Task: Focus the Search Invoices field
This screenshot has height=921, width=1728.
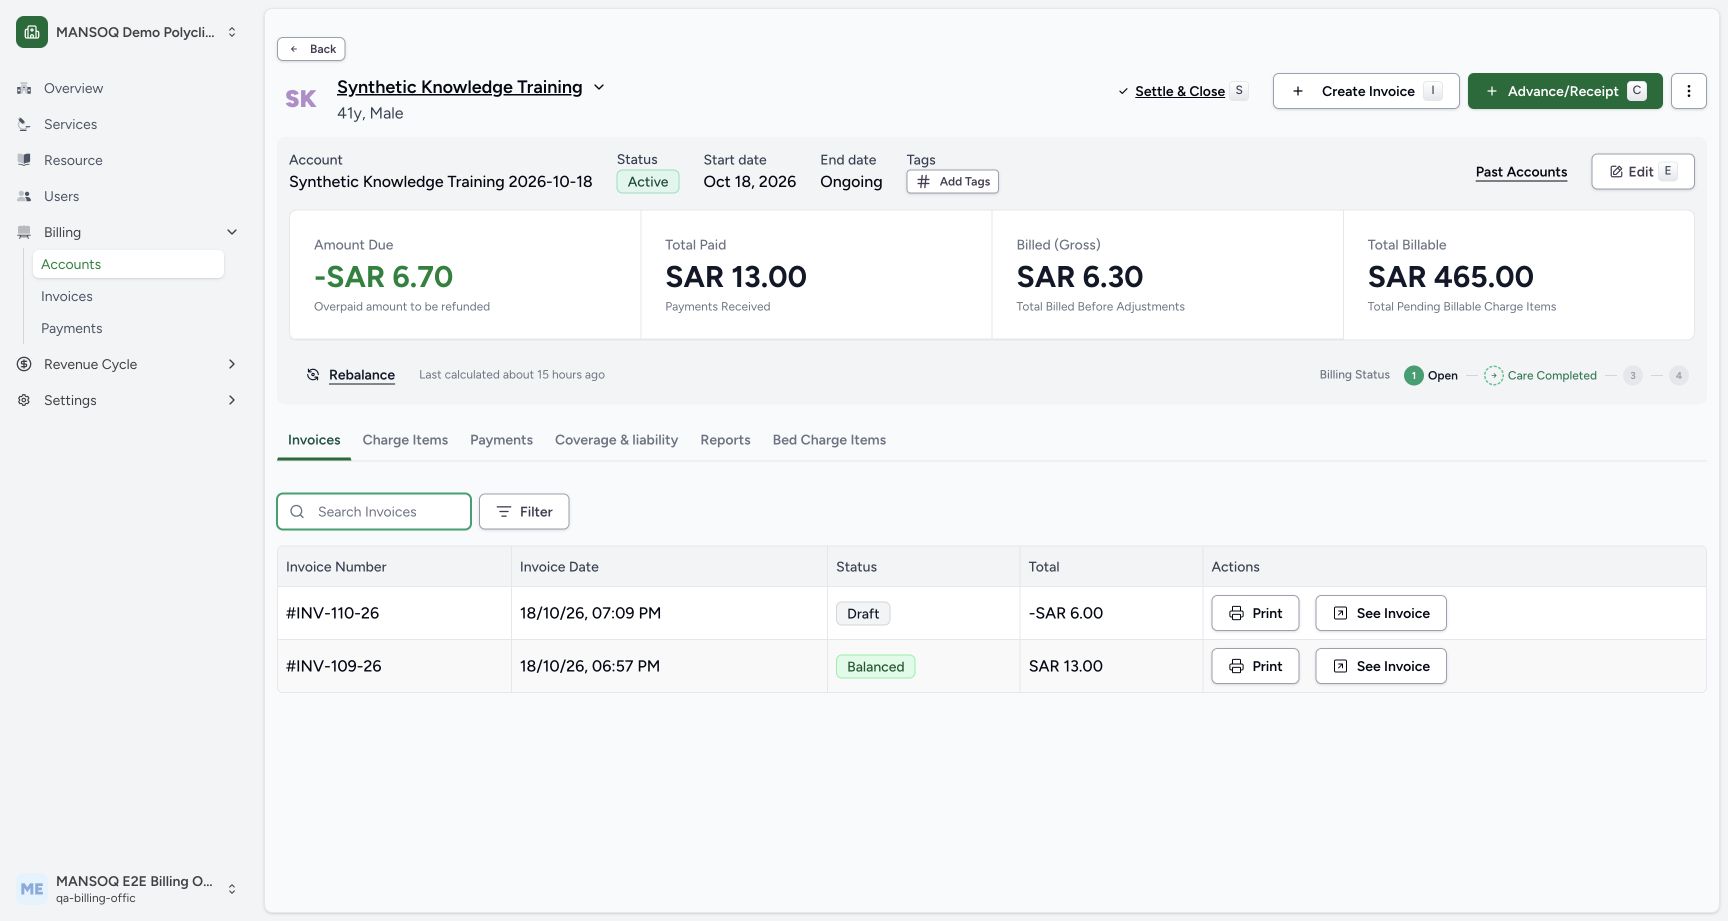Action: click(374, 512)
